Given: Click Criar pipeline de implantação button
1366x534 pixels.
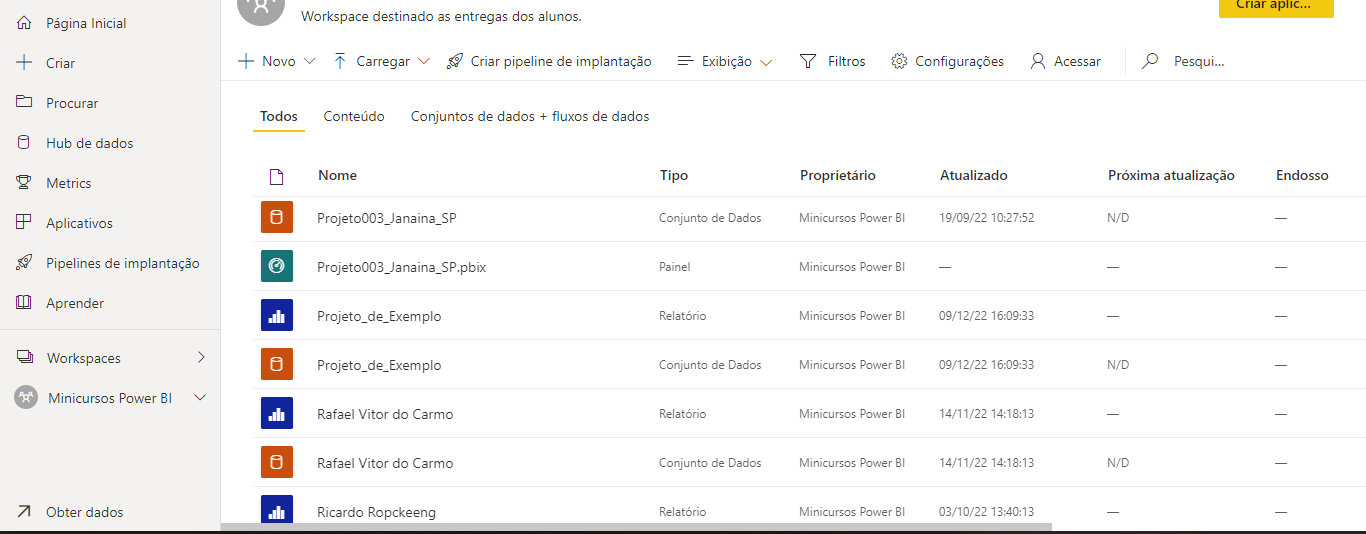Looking at the screenshot, I should (x=549, y=61).
